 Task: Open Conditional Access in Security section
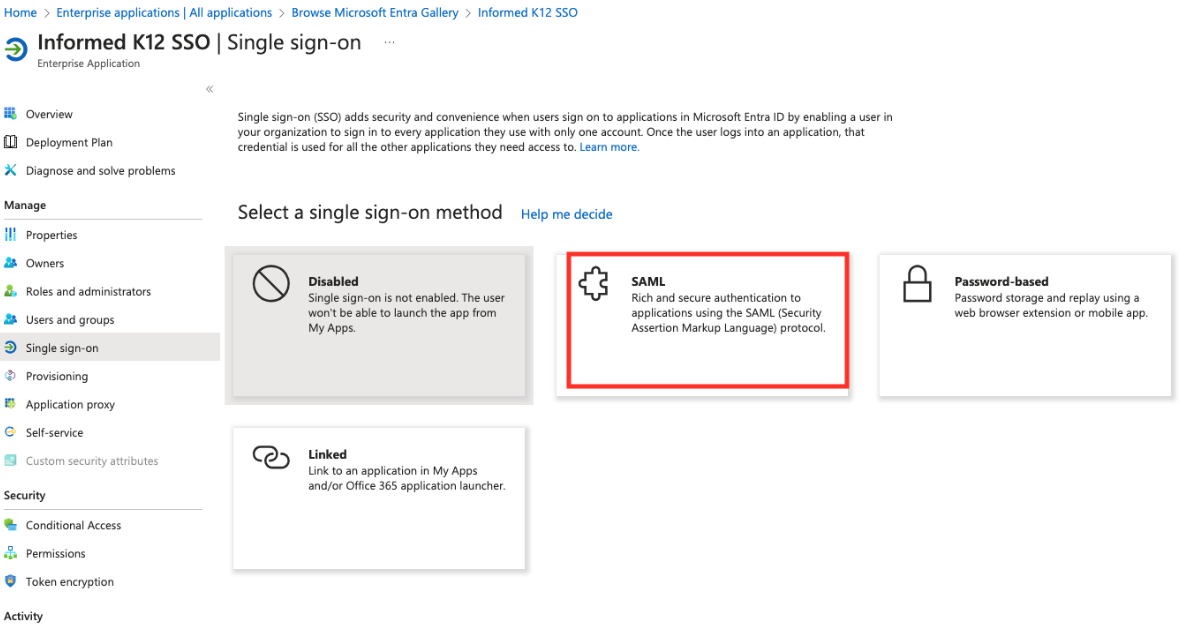73,525
